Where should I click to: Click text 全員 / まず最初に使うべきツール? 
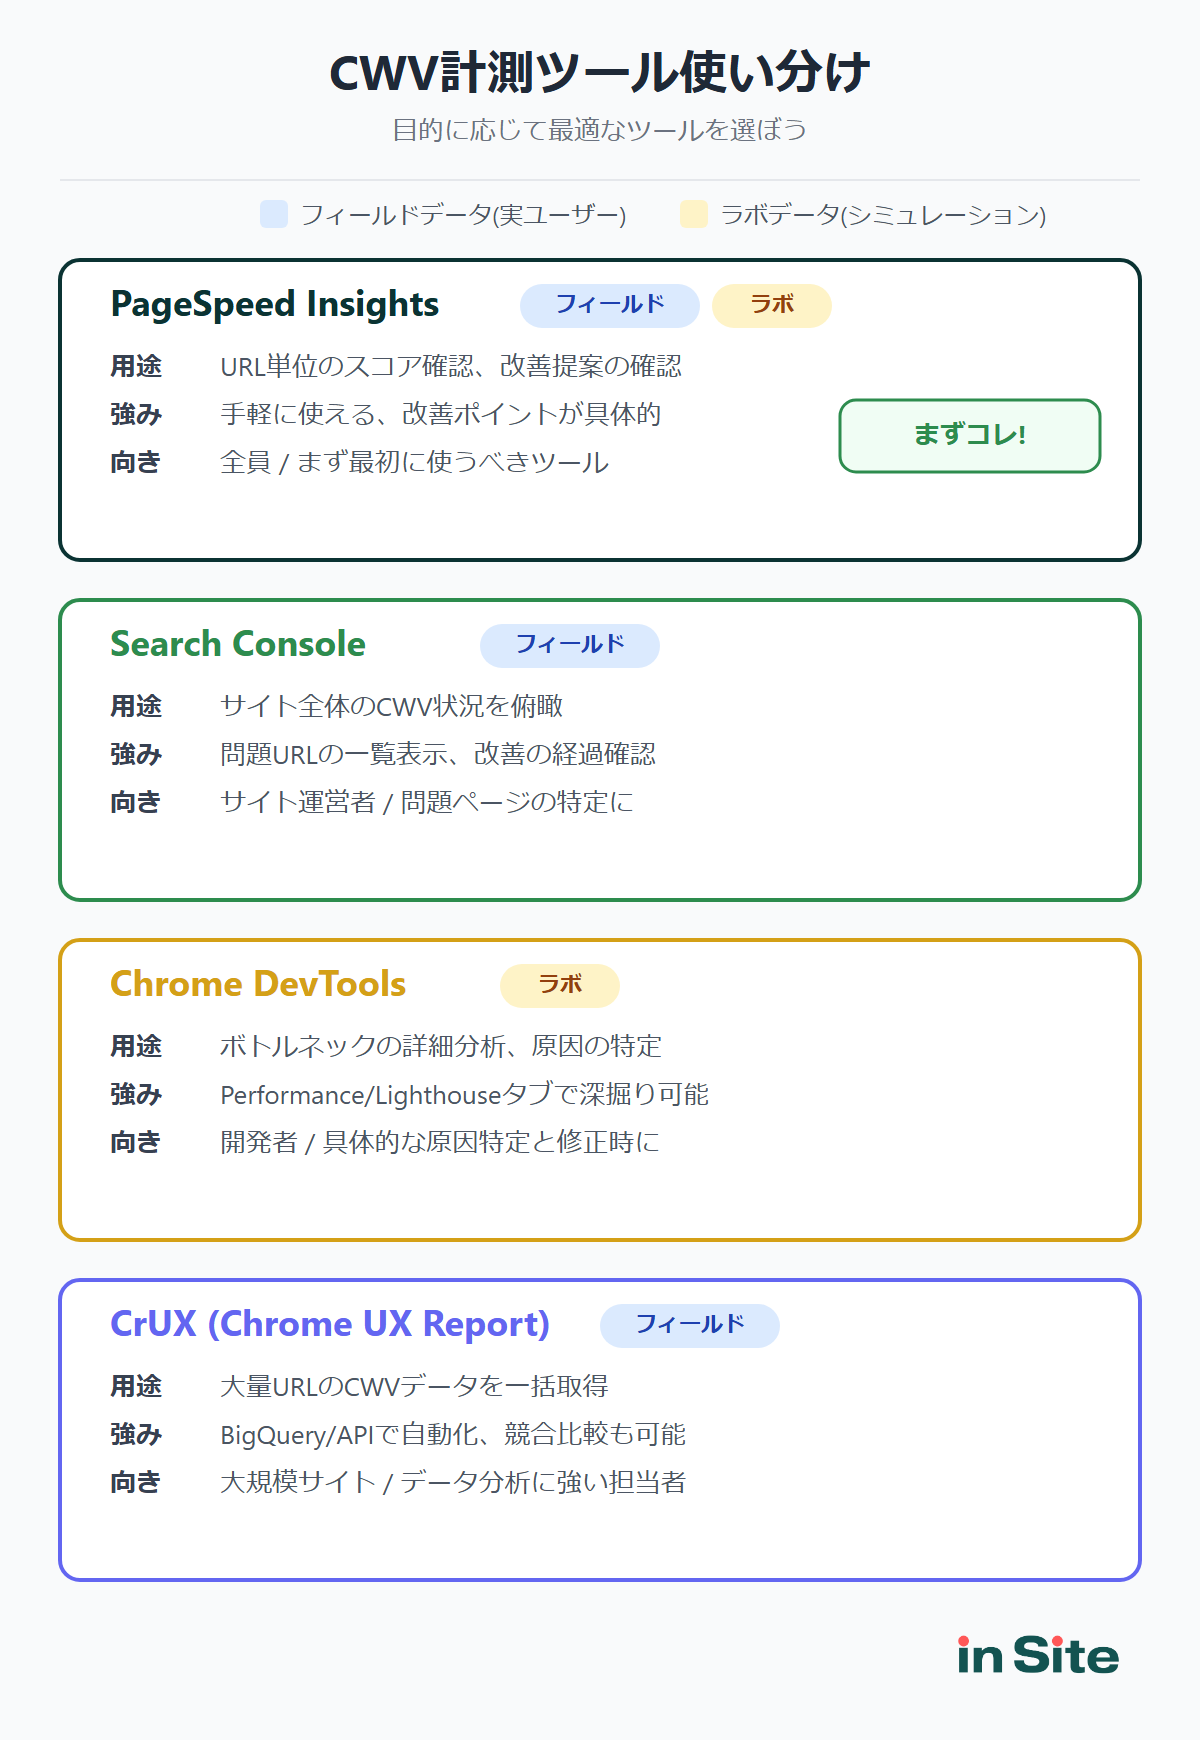coord(415,462)
